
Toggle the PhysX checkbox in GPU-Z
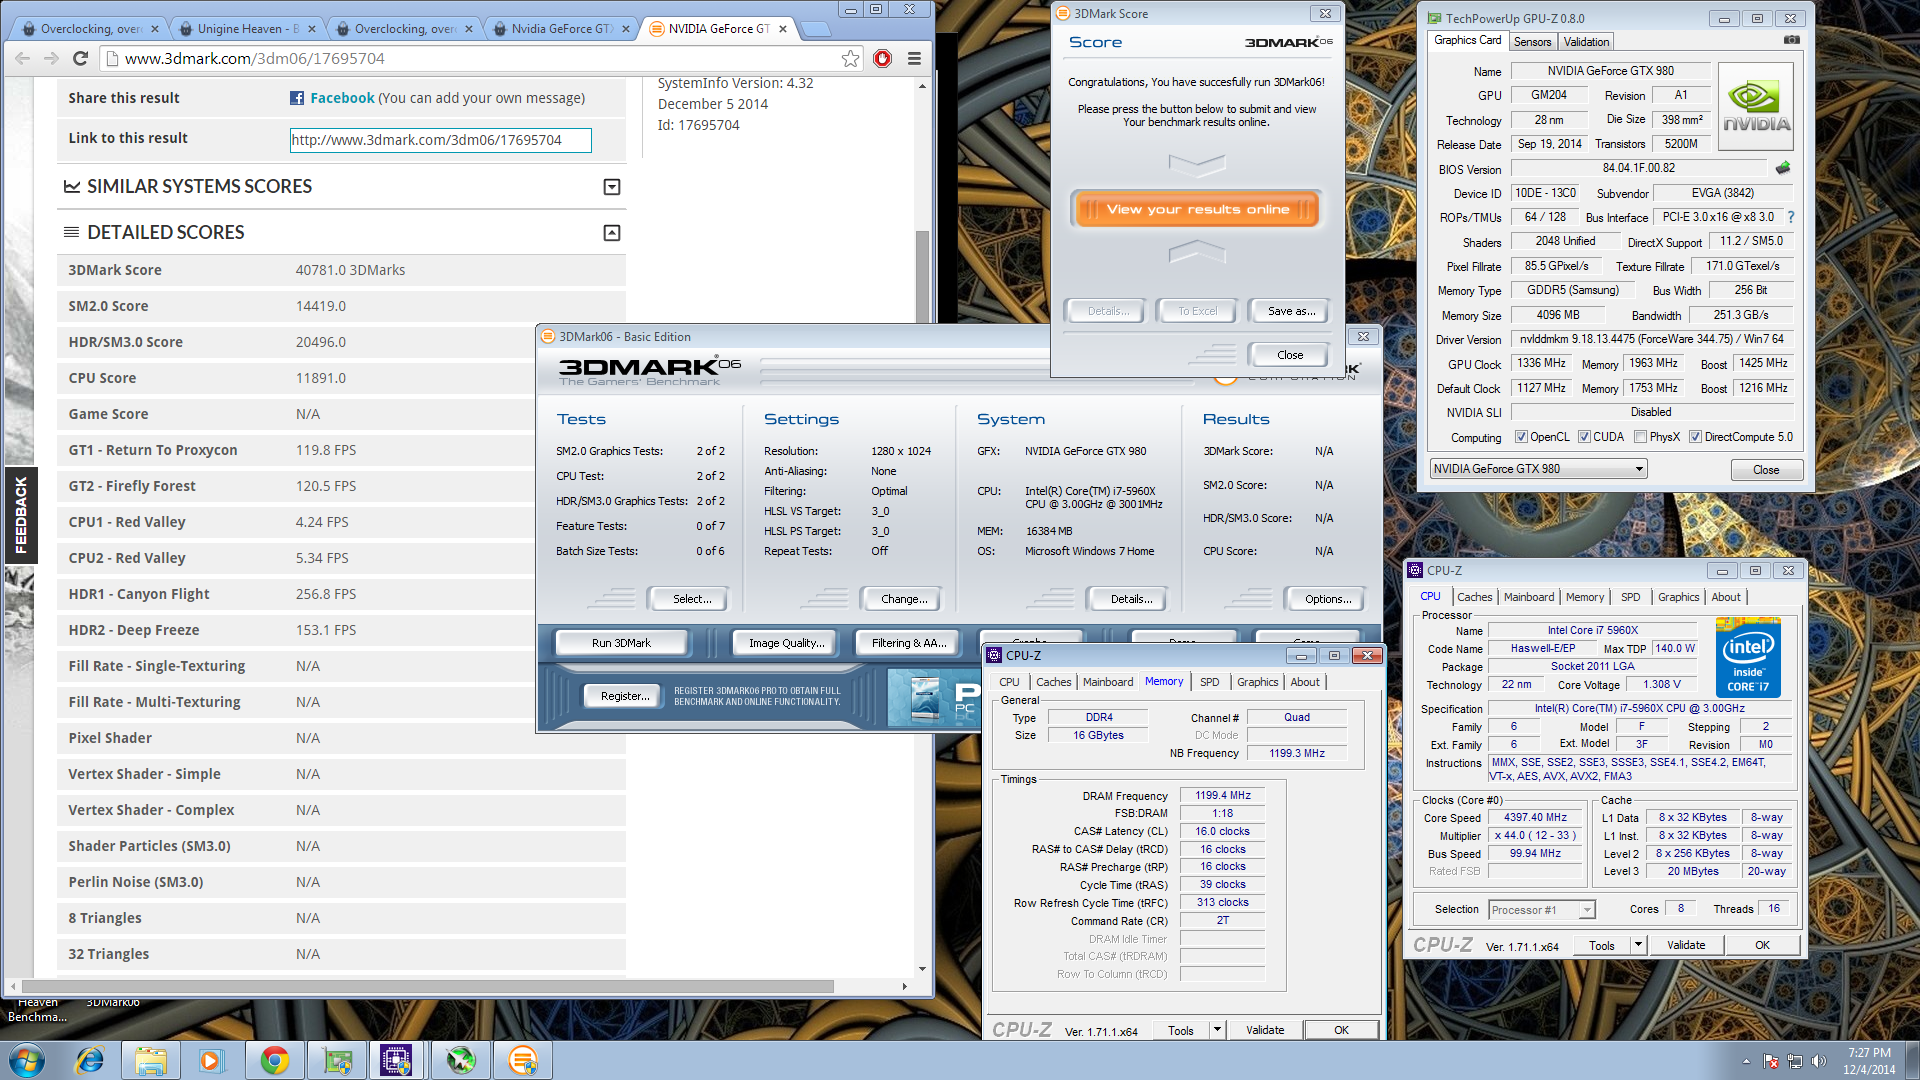tap(1640, 437)
